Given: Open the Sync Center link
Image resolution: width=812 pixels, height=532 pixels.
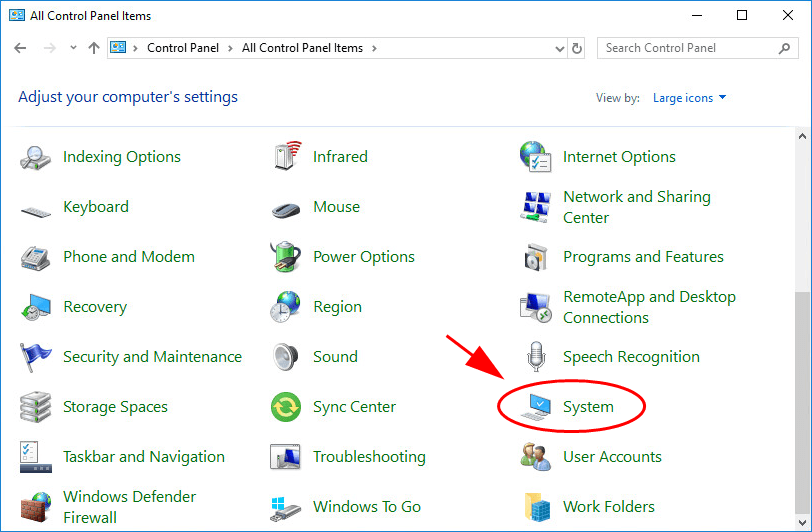Looking at the screenshot, I should [354, 407].
